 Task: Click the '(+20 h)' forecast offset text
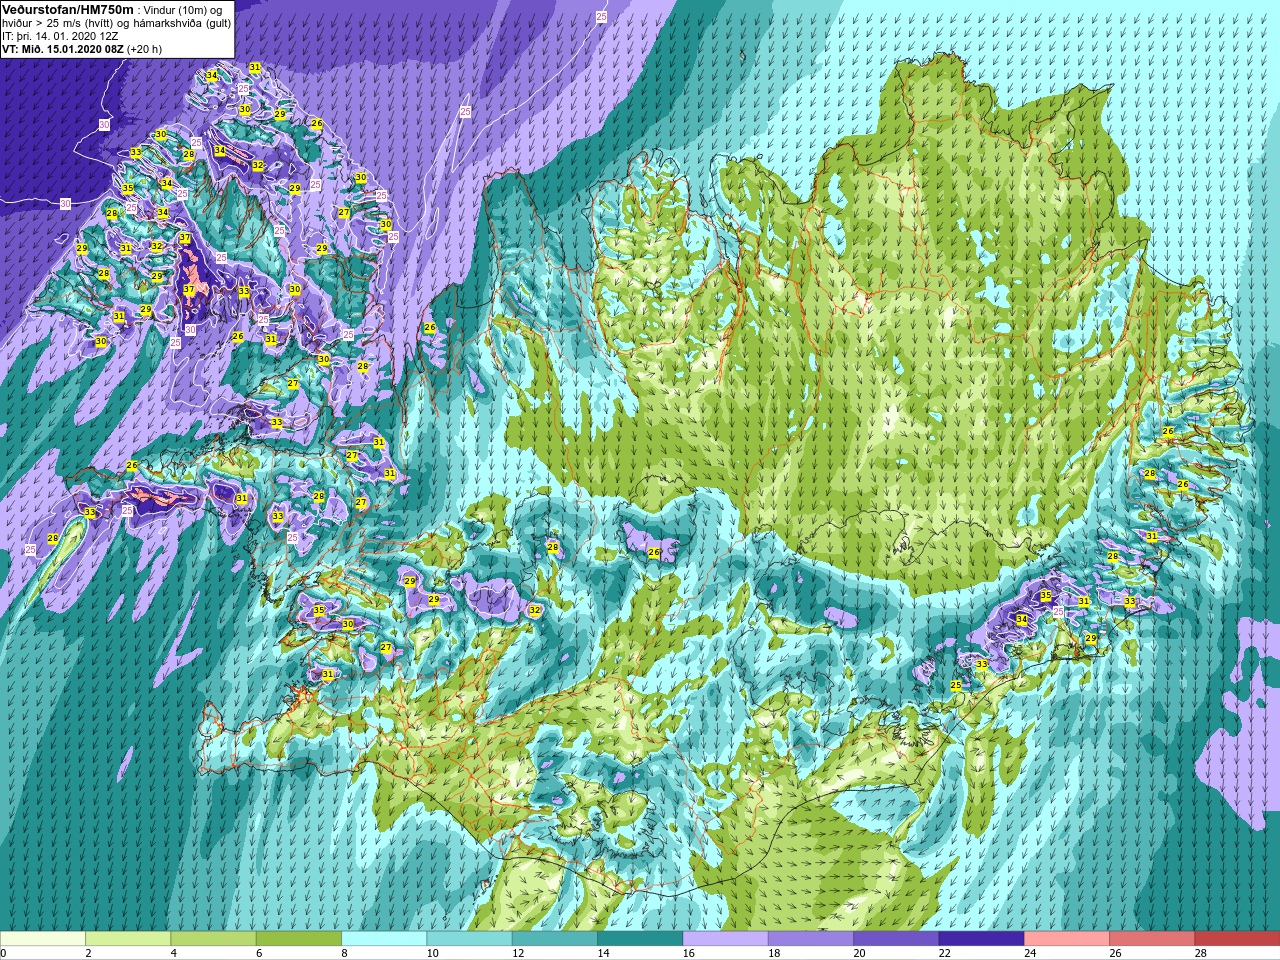click(x=145, y=48)
